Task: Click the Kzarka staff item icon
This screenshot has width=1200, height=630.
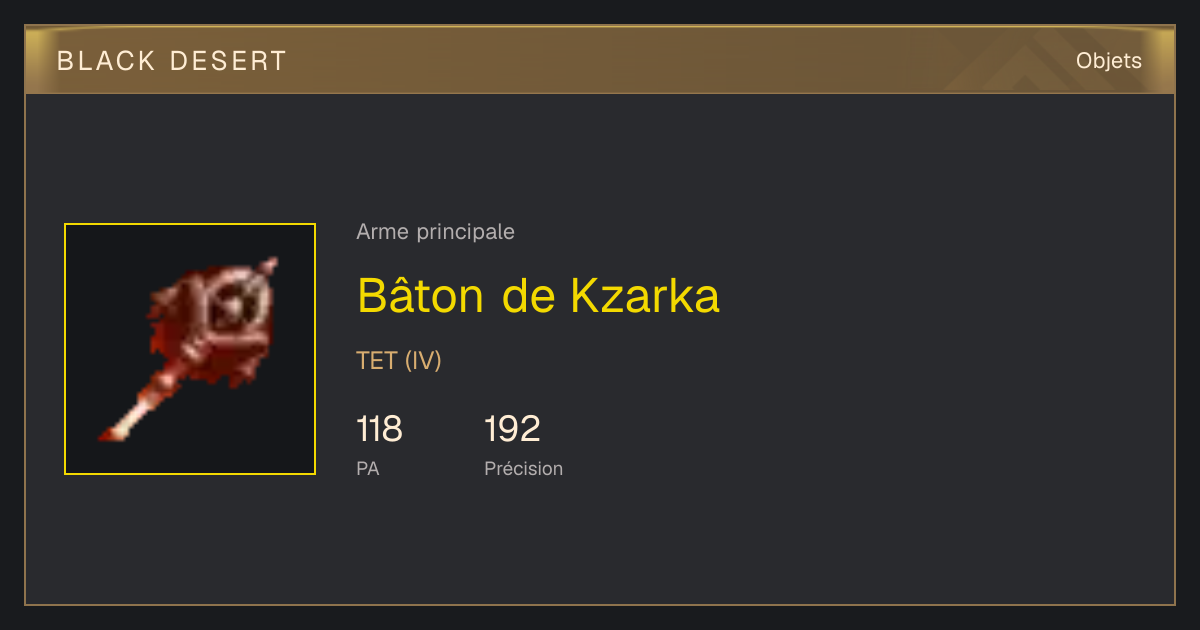Action: pos(190,349)
